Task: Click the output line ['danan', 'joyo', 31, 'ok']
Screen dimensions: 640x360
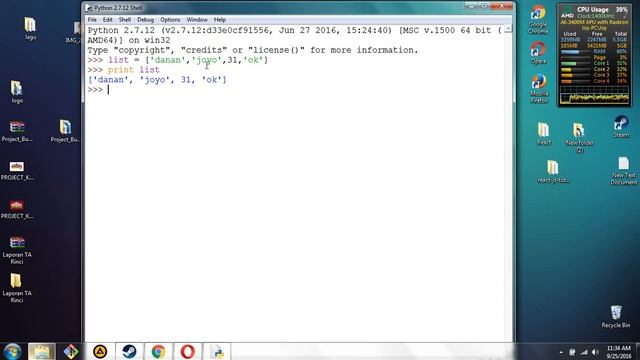Action: click(157, 80)
